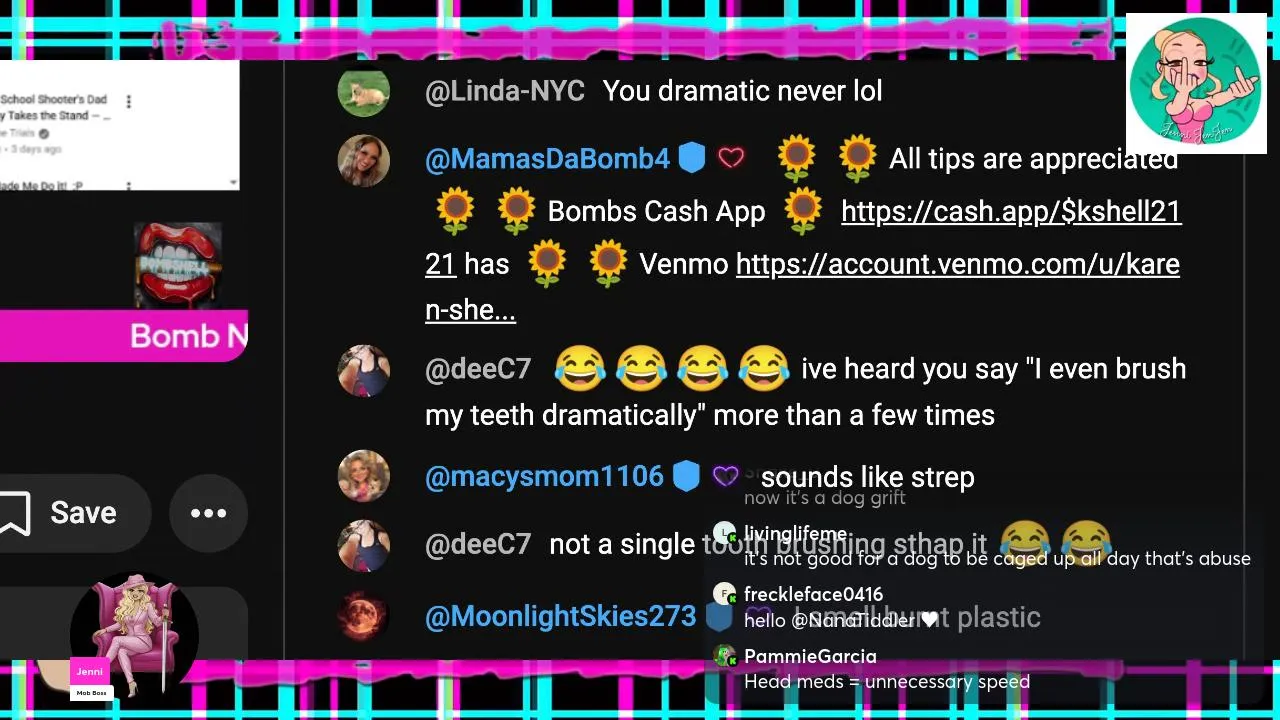This screenshot has height=720, width=1280.
Task: Click the @Linda-NYC username
Action: (x=505, y=91)
